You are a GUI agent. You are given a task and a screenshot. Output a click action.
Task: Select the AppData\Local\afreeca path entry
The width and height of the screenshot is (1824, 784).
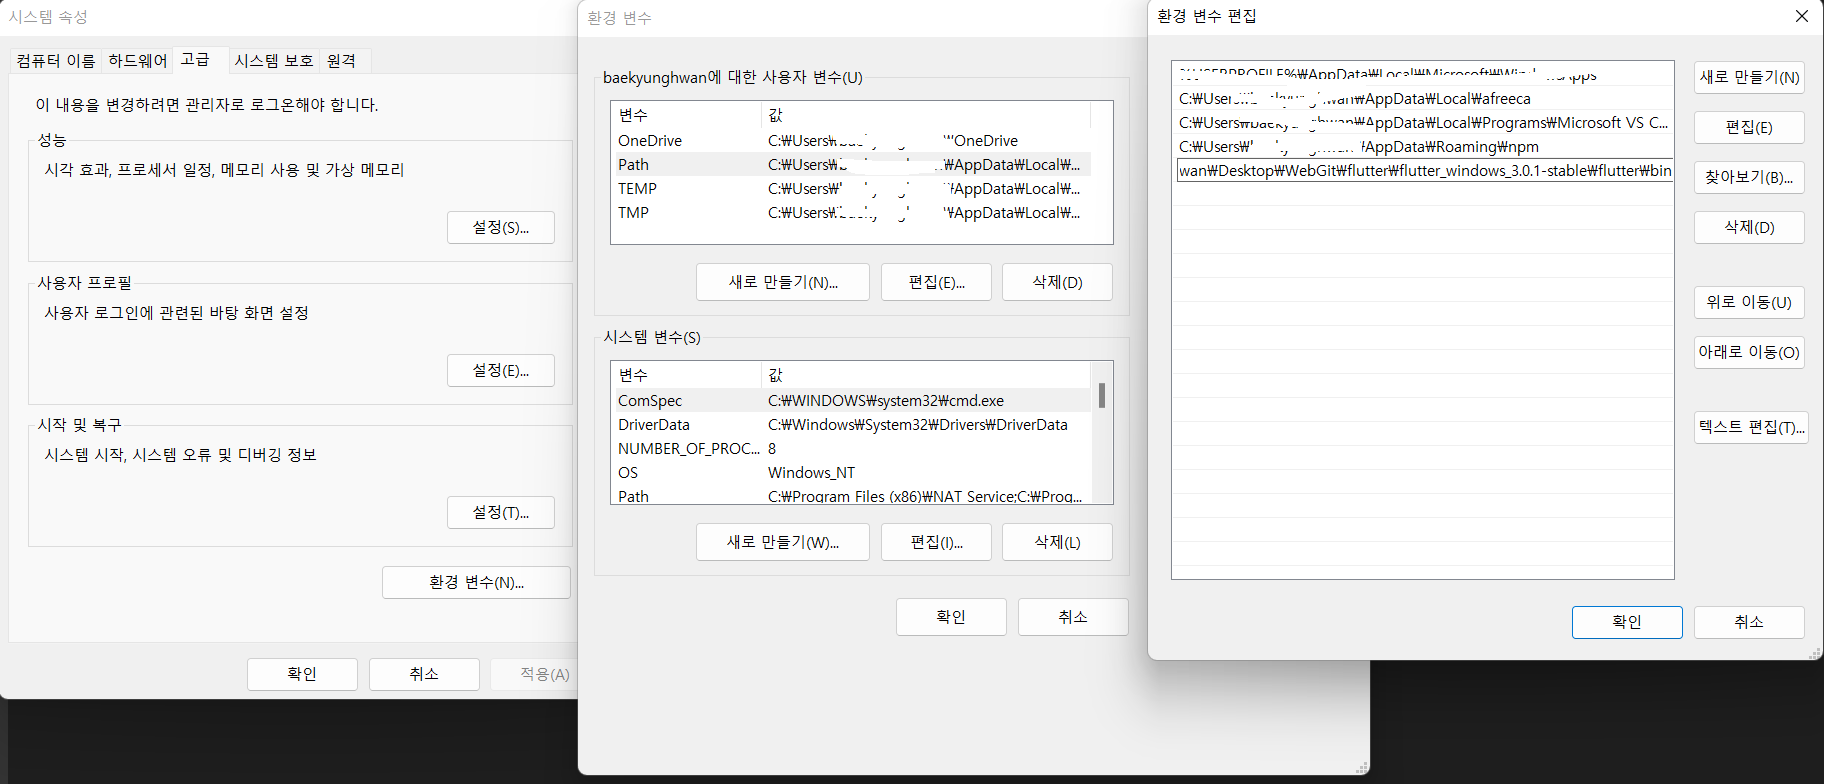[1423, 99]
